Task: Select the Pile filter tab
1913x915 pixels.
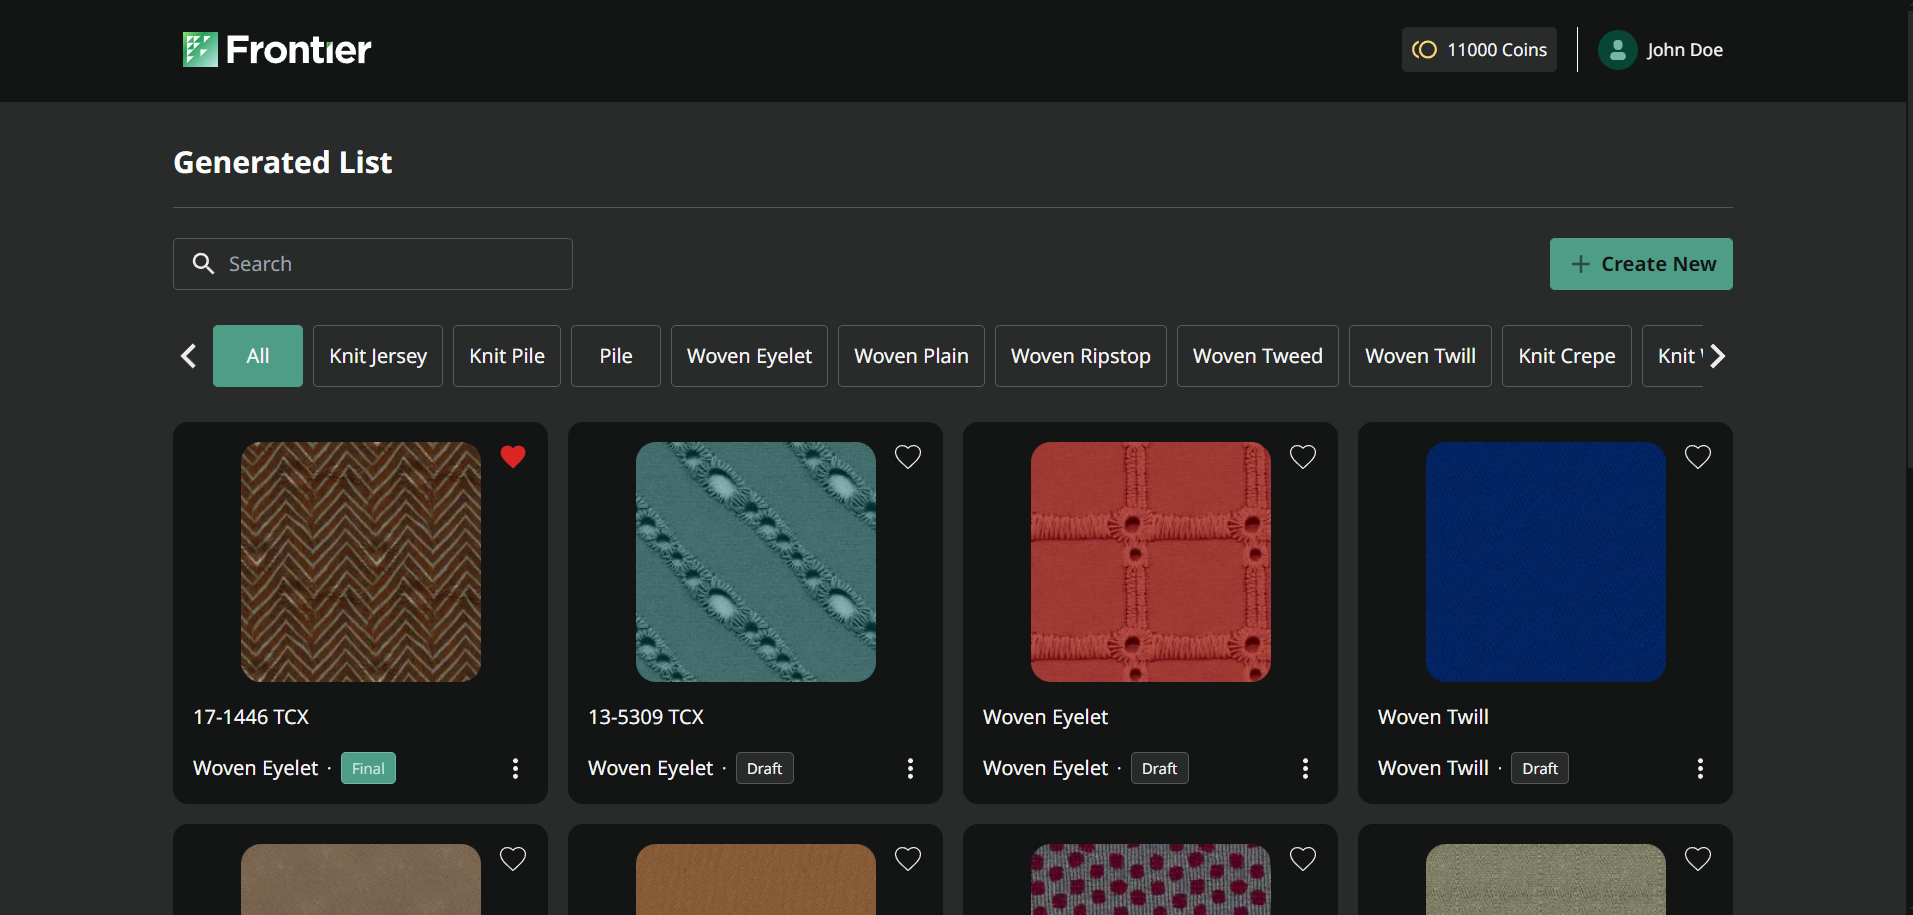Action: point(616,356)
